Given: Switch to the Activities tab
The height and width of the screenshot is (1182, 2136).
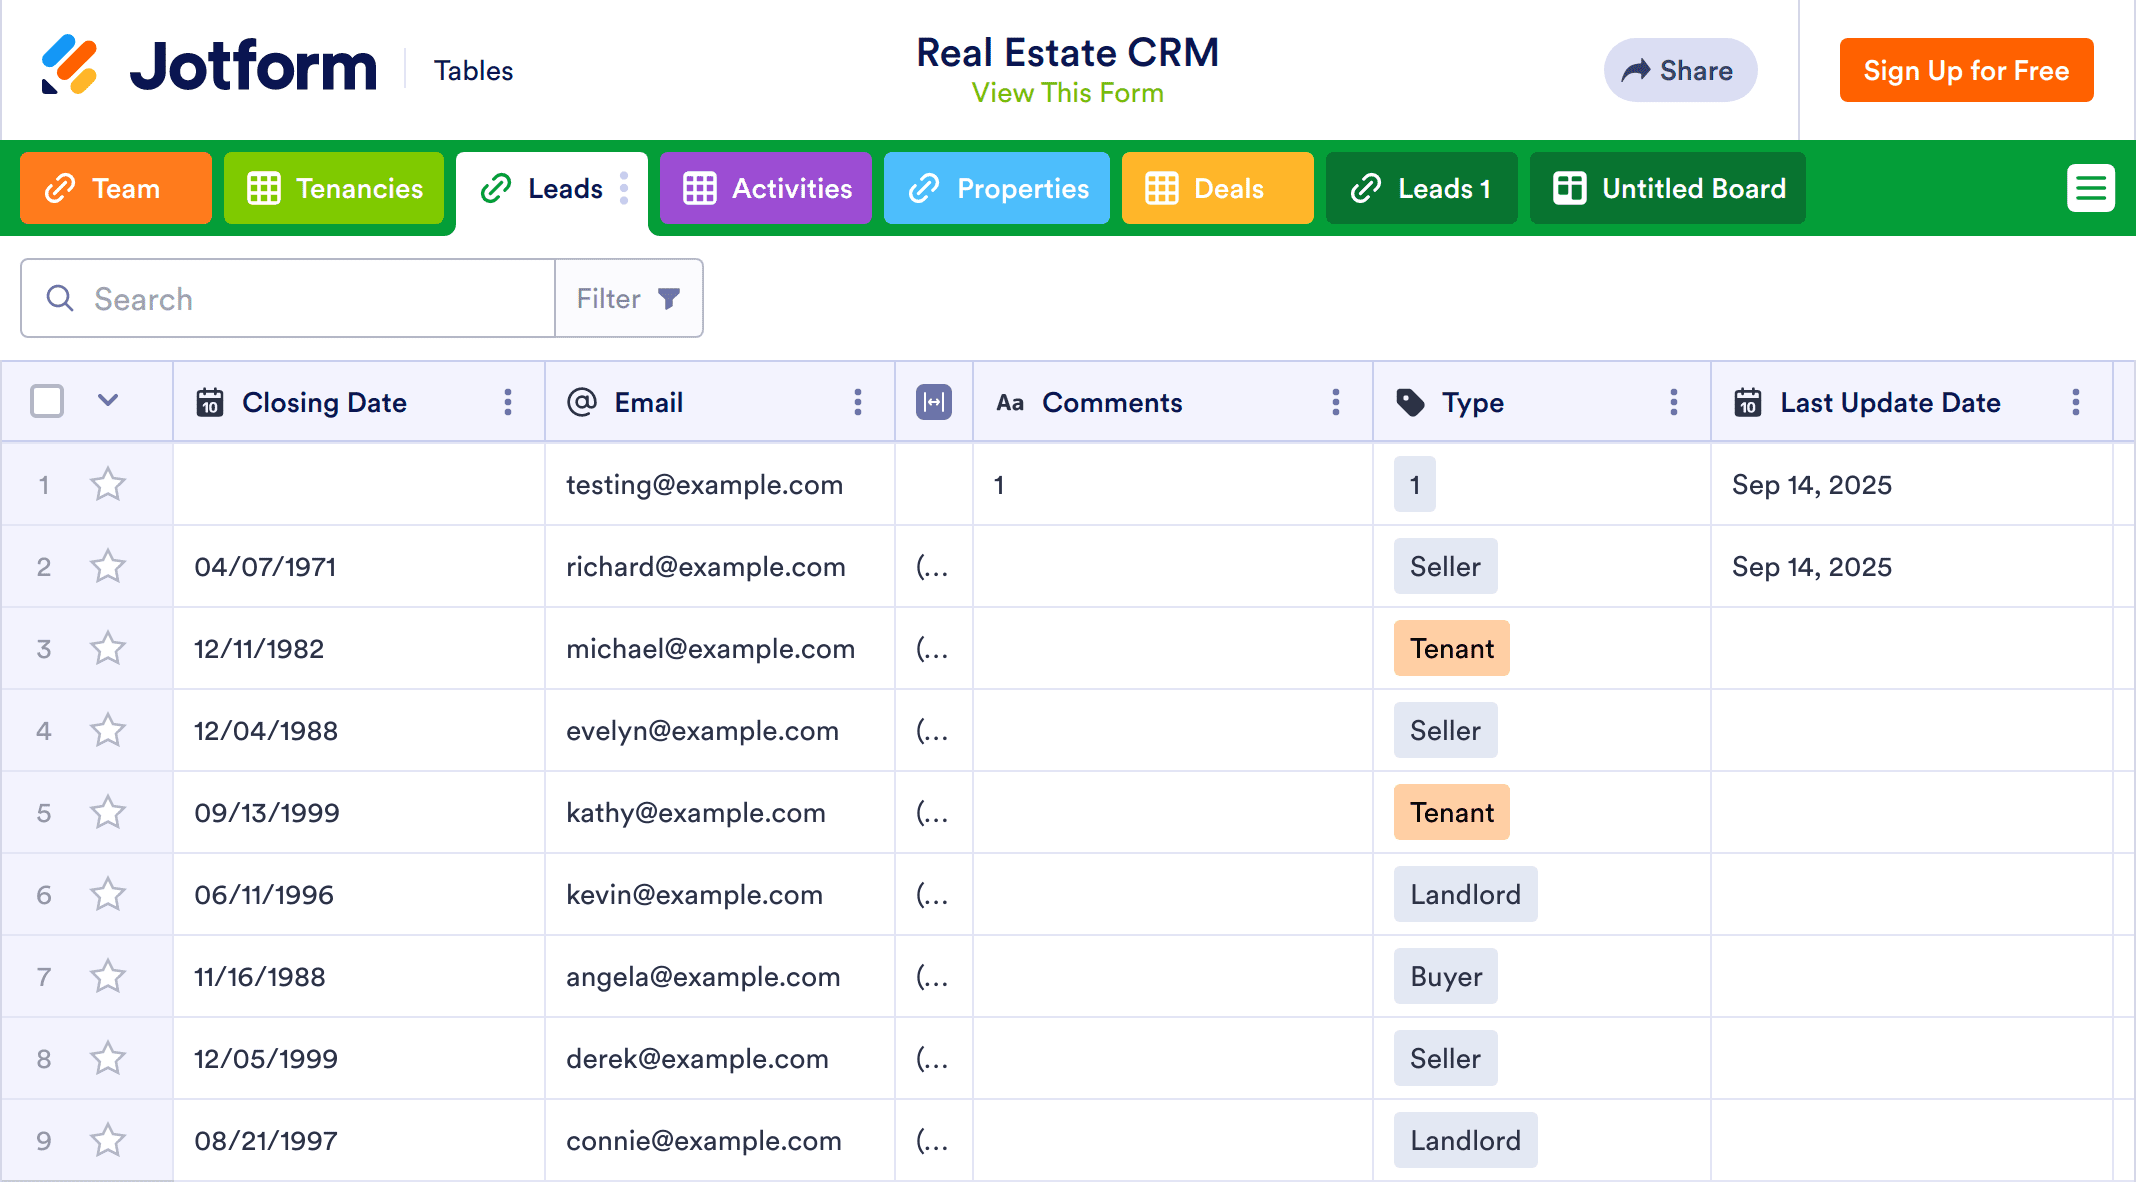Looking at the screenshot, I should pyautogui.click(x=766, y=188).
